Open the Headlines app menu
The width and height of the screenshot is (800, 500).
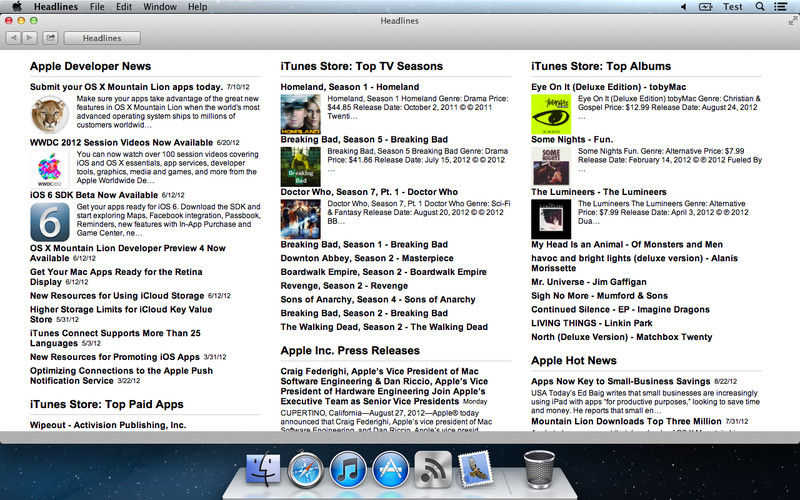click(x=56, y=7)
